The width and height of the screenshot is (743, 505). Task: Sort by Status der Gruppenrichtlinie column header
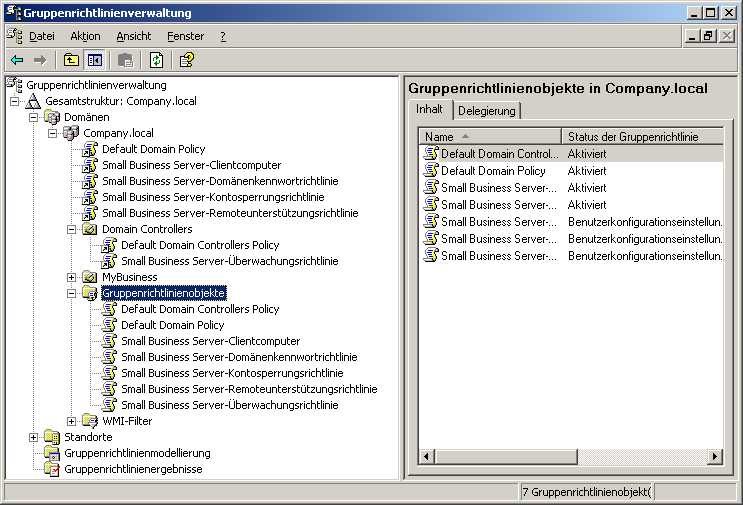(643, 136)
